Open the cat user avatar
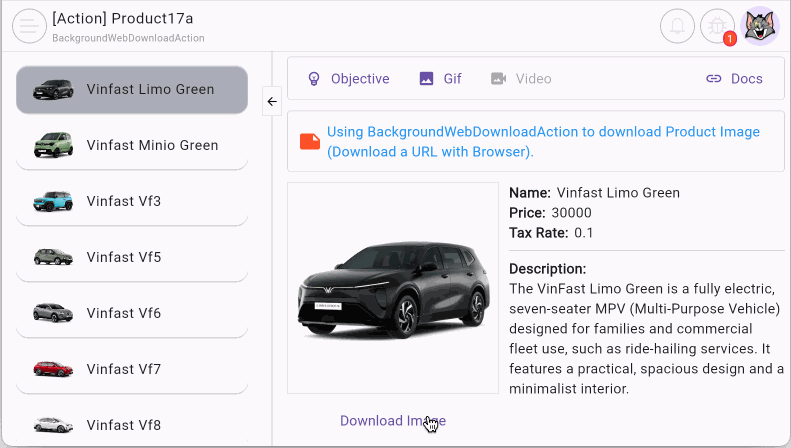791x448 pixels. (x=761, y=26)
